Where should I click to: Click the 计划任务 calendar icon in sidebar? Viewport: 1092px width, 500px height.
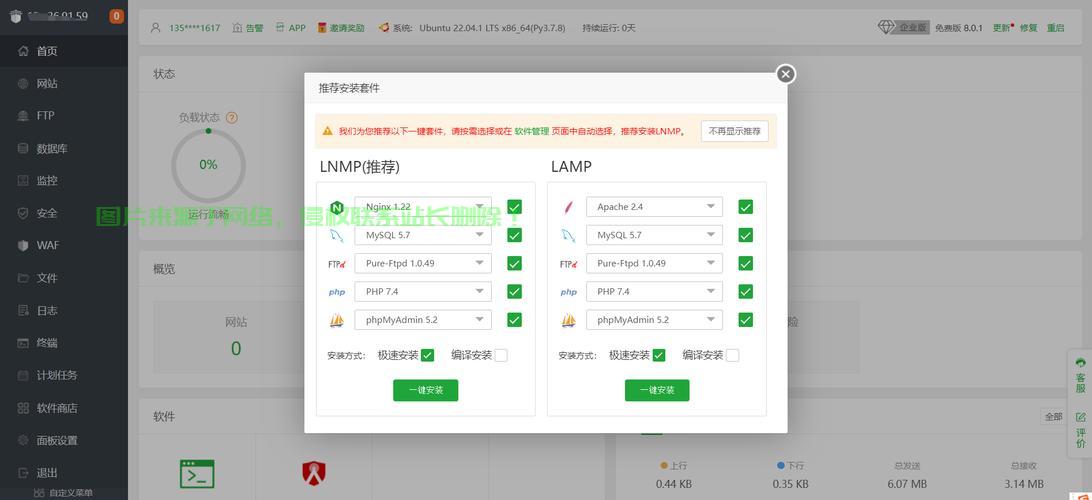pos(23,375)
